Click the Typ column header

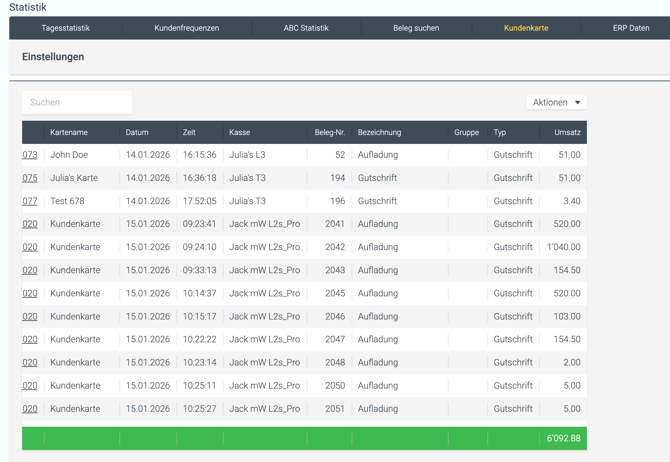click(500, 132)
